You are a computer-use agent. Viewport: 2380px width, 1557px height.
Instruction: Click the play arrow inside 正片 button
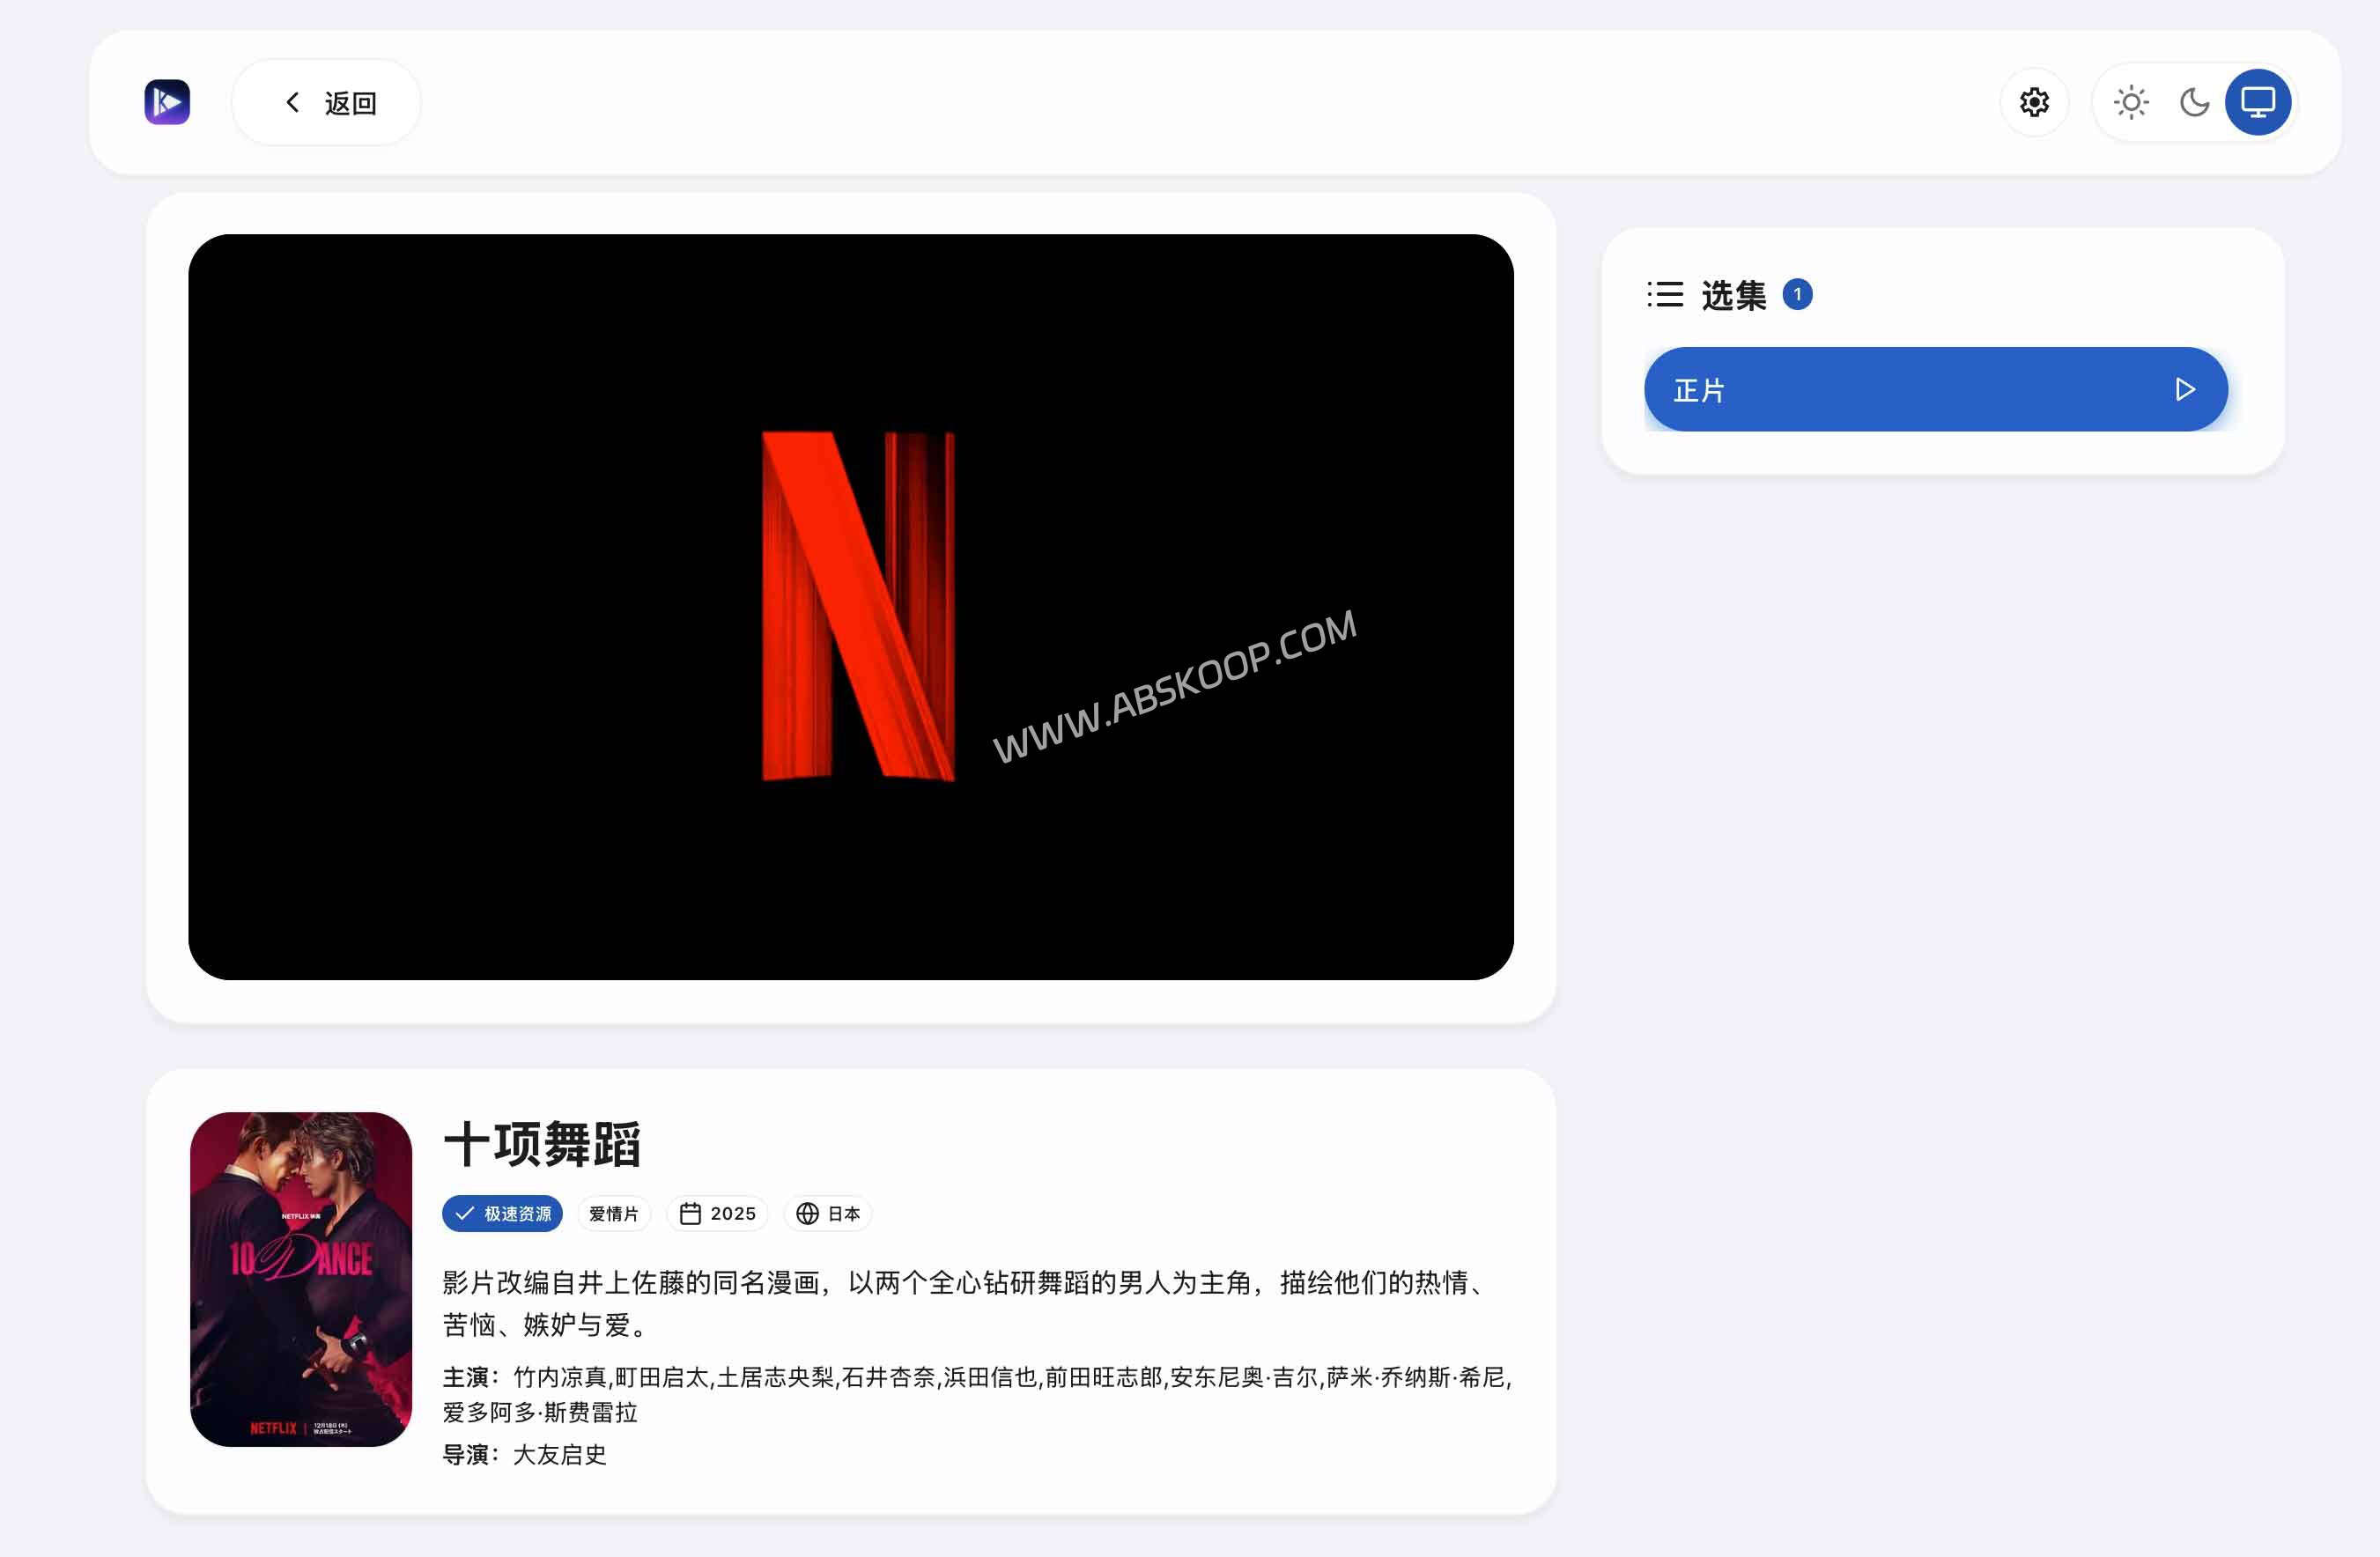[x=2185, y=390]
